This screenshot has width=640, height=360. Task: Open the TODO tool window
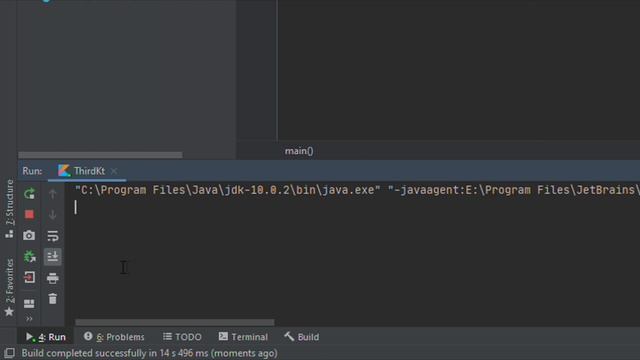coord(182,337)
